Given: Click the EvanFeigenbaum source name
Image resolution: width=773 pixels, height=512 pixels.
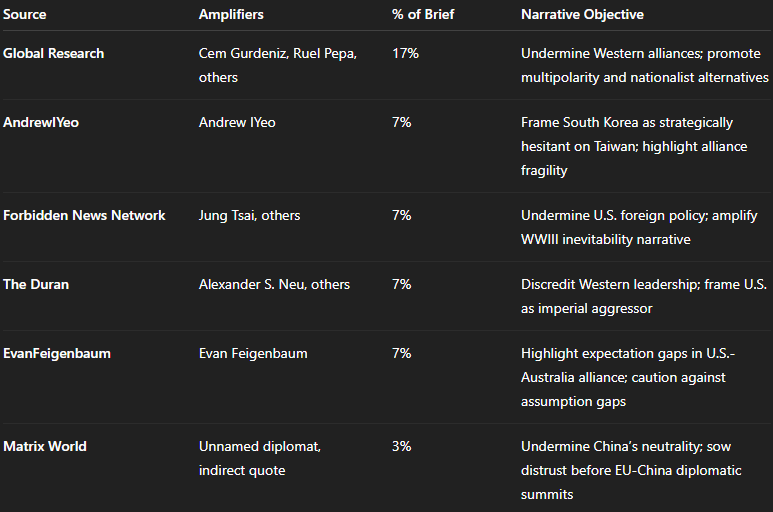Looking at the screenshot, I should [x=56, y=353].
